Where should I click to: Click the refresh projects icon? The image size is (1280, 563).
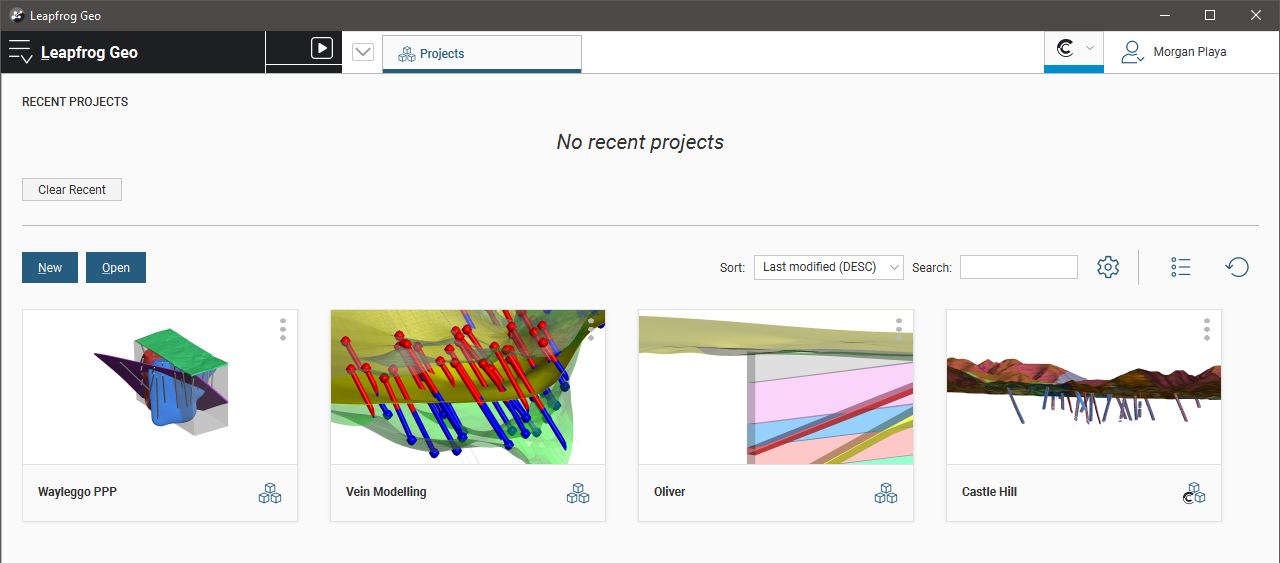tap(1237, 267)
